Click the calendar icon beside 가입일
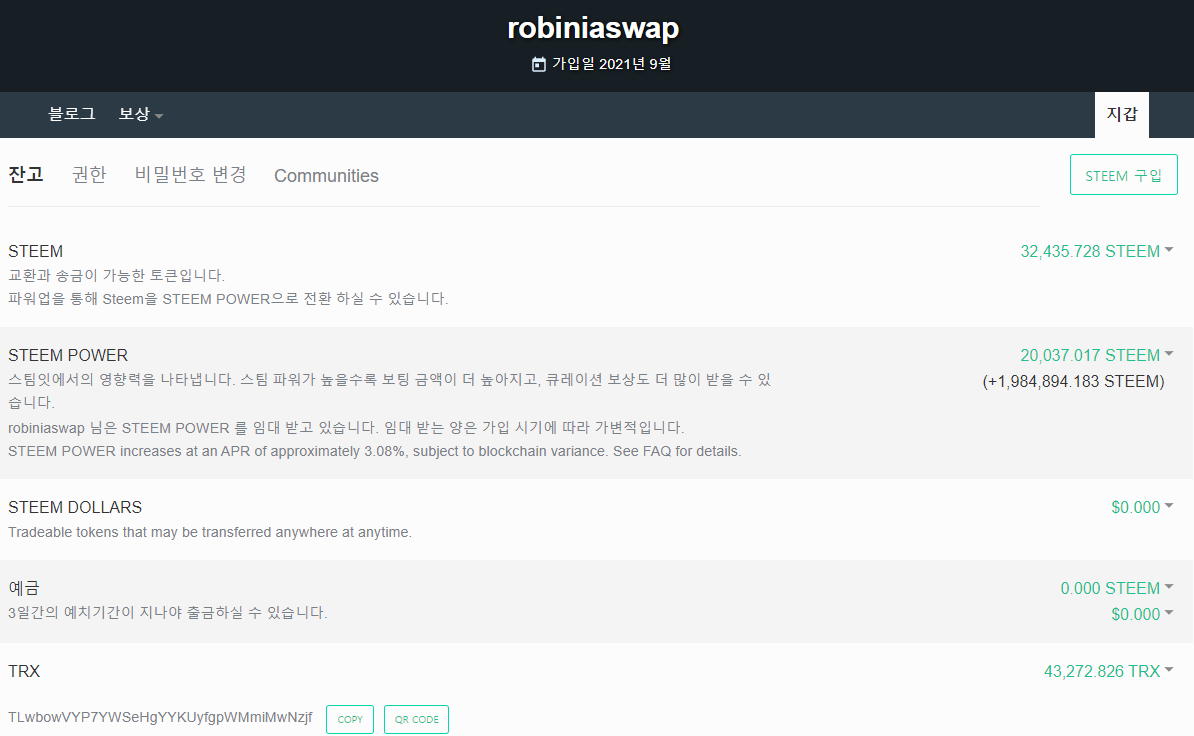The width and height of the screenshot is (1194, 736). pos(538,65)
